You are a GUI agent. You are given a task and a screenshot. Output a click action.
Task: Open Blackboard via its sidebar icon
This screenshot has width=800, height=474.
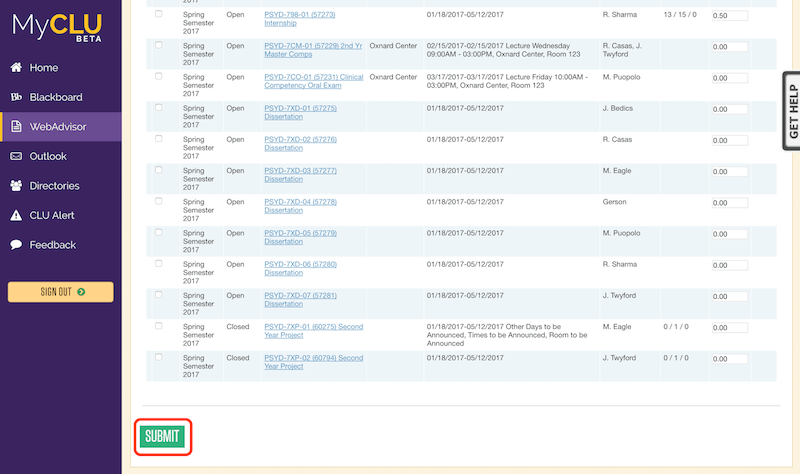pos(16,97)
